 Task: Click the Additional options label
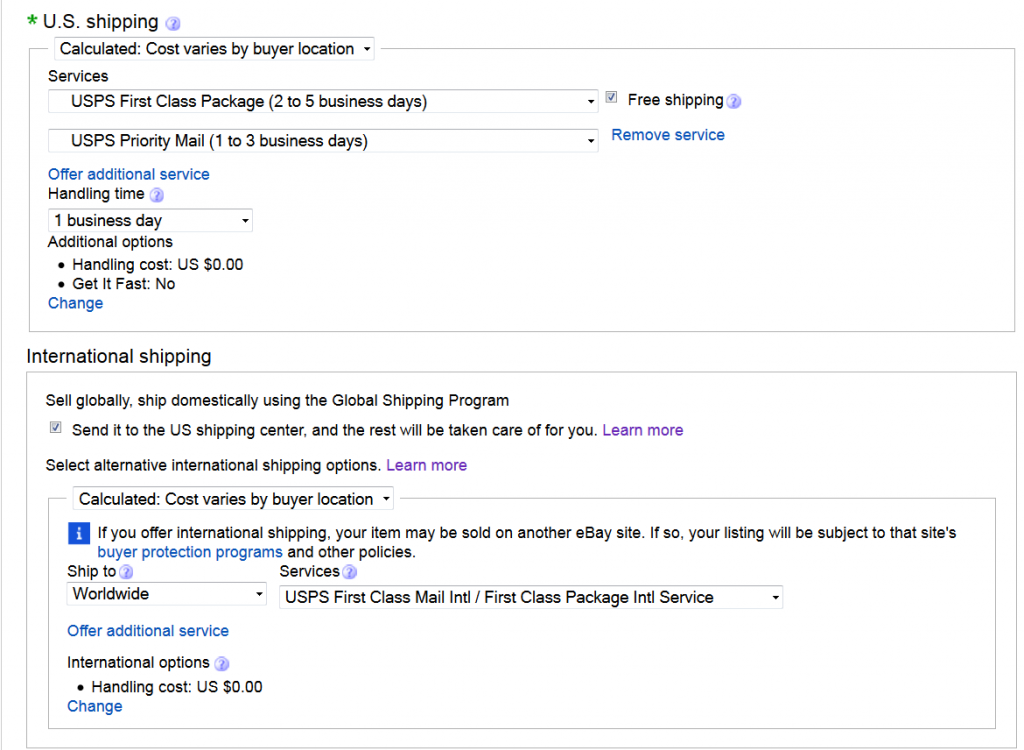[110, 242]
